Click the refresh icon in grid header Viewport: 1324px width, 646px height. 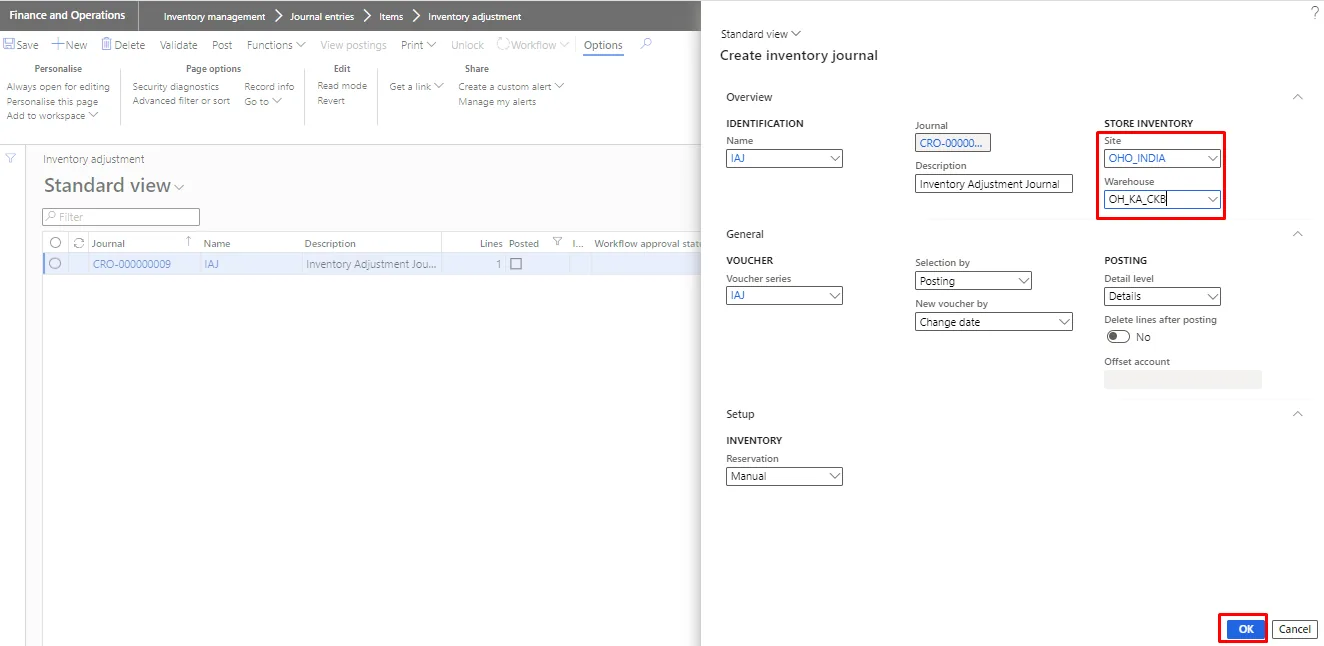pyautogui.click(x=79, y=243)
